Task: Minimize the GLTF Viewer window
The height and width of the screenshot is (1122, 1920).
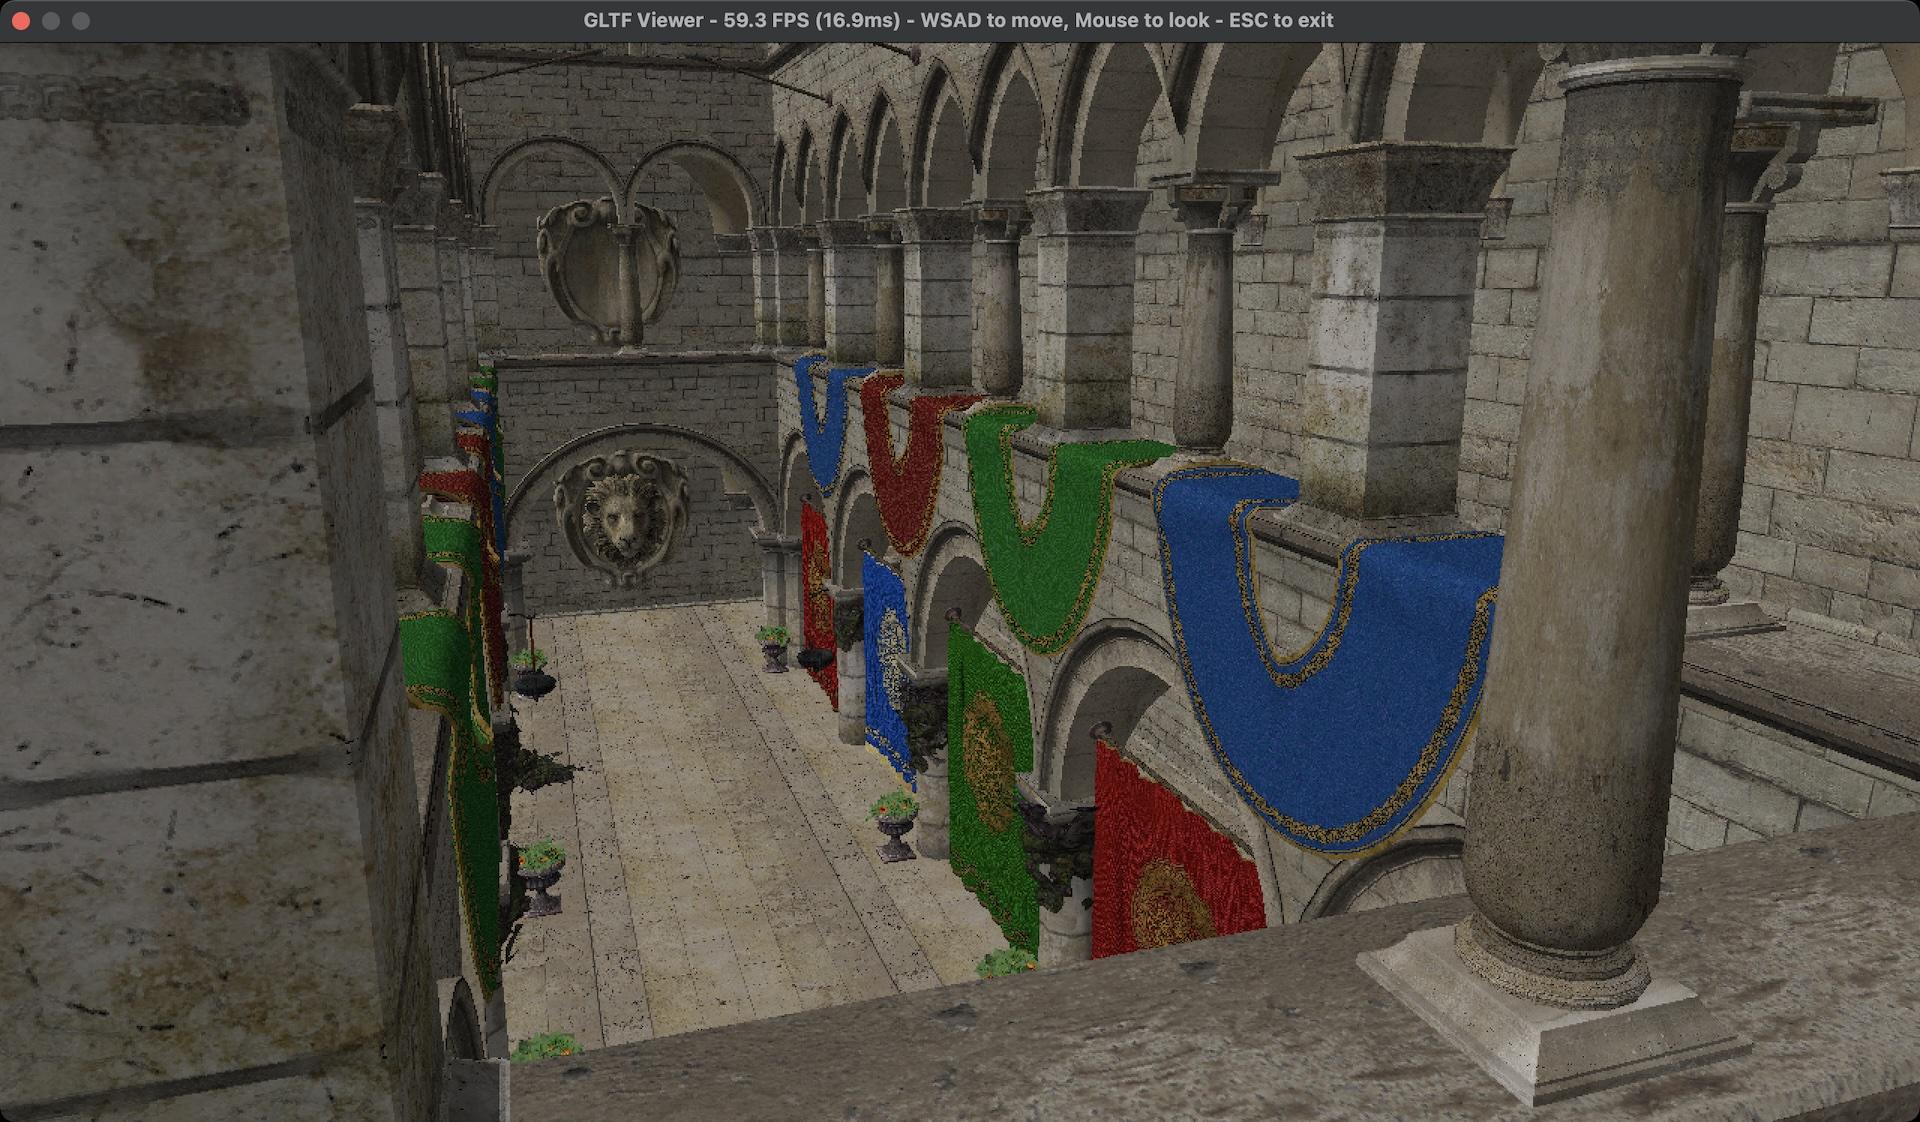Action: pos(51,20)
